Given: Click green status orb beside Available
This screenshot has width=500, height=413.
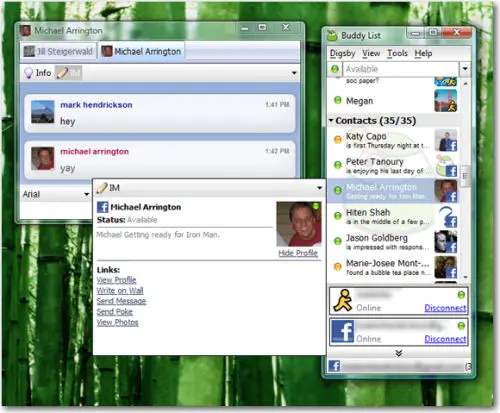Looking at the screenshot, I should (x=335, y=69).
